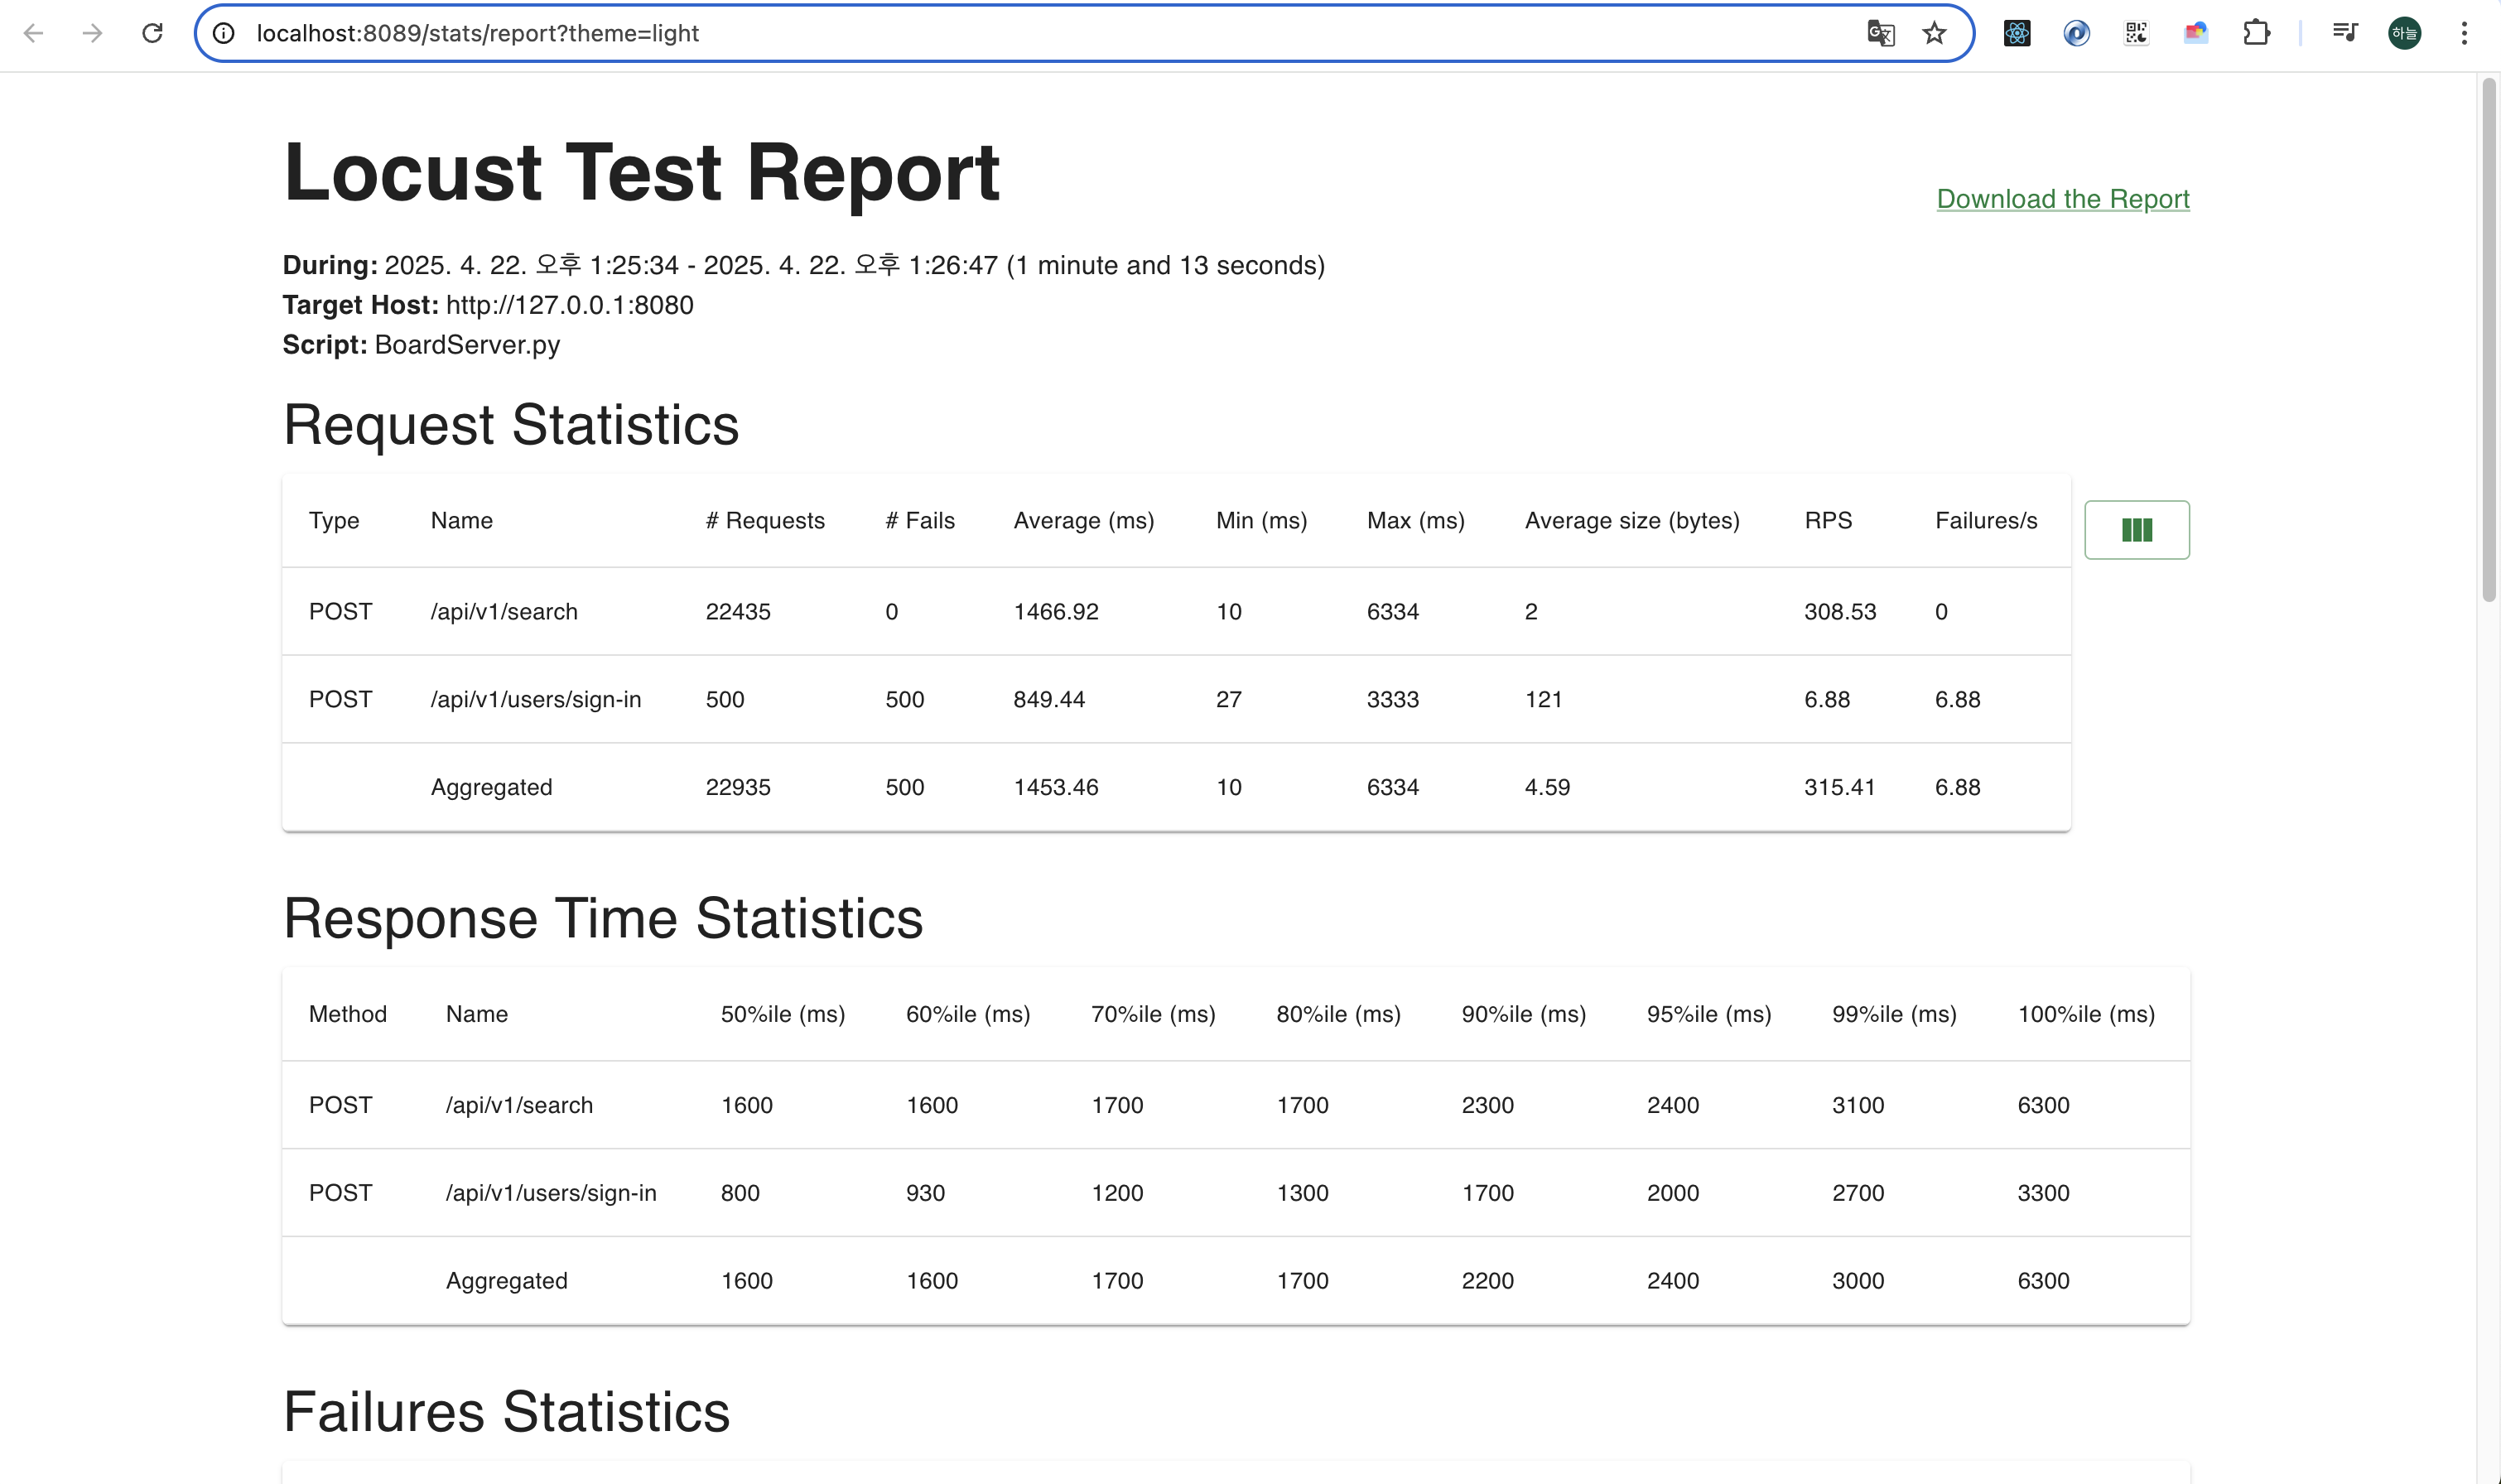Click the "Type" column header
The width and height of the screenshot is (2501, 1484).
pyautogui.click(x=334, y=521)
